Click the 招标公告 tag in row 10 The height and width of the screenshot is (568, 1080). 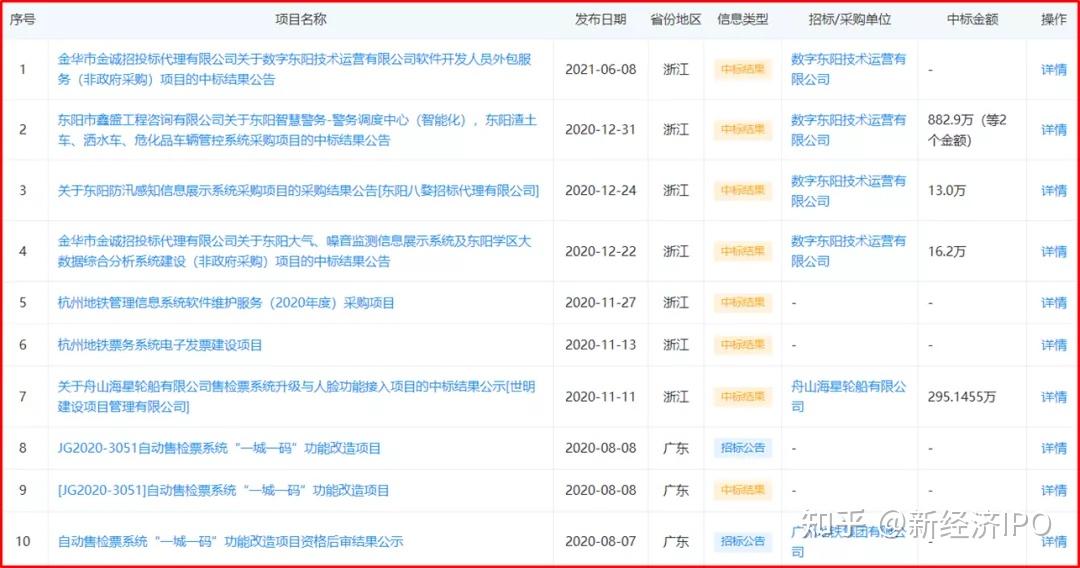pyautogui.click(x=742, y=542)
